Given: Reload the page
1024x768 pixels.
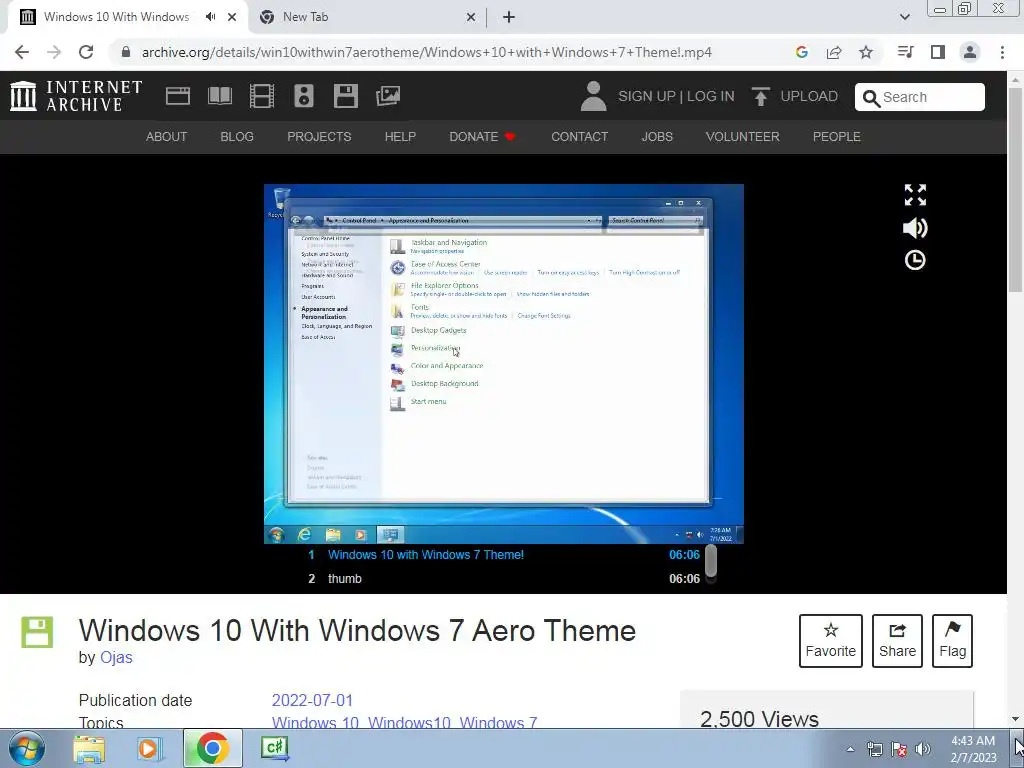Looking at the screenshot, I should coord(86,52).
